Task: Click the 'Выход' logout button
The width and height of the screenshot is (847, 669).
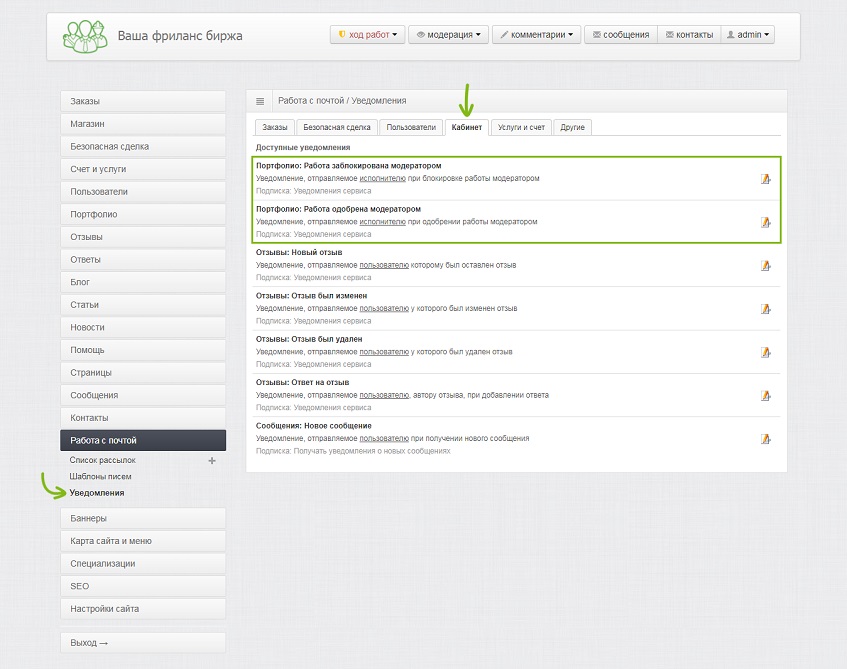Action: tap(143, 643)
